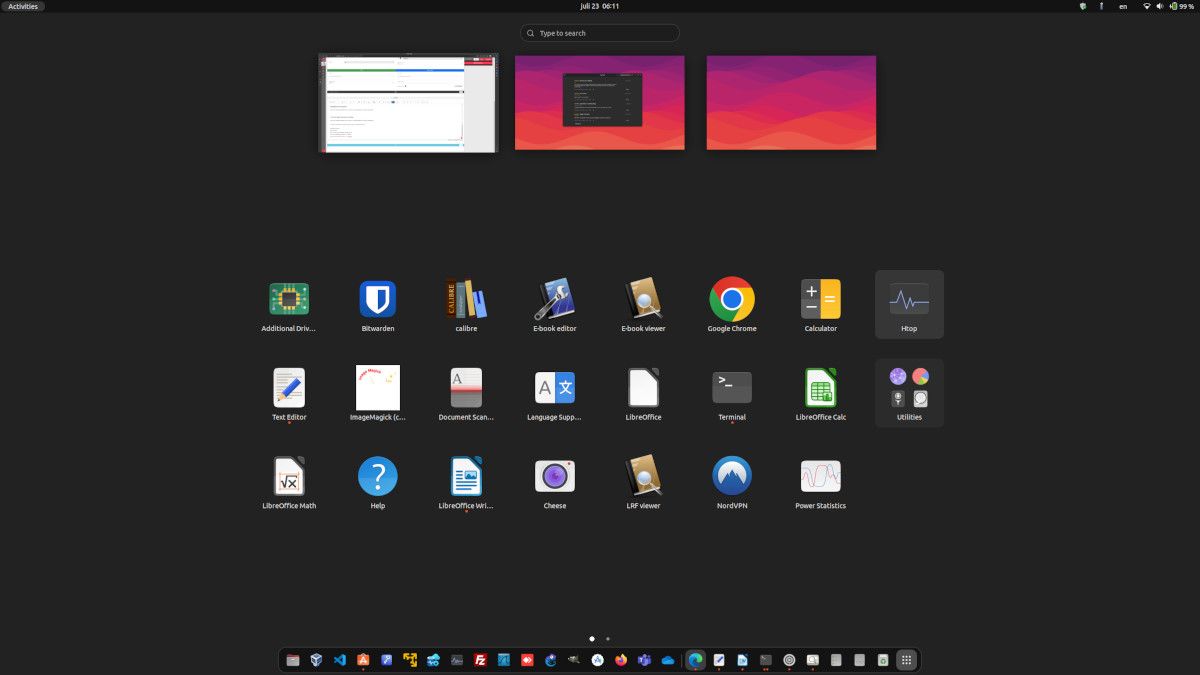Launch Google Chrome from the app grid
Viewport: 1200px width, 675px height.
[x=731, y=297]
